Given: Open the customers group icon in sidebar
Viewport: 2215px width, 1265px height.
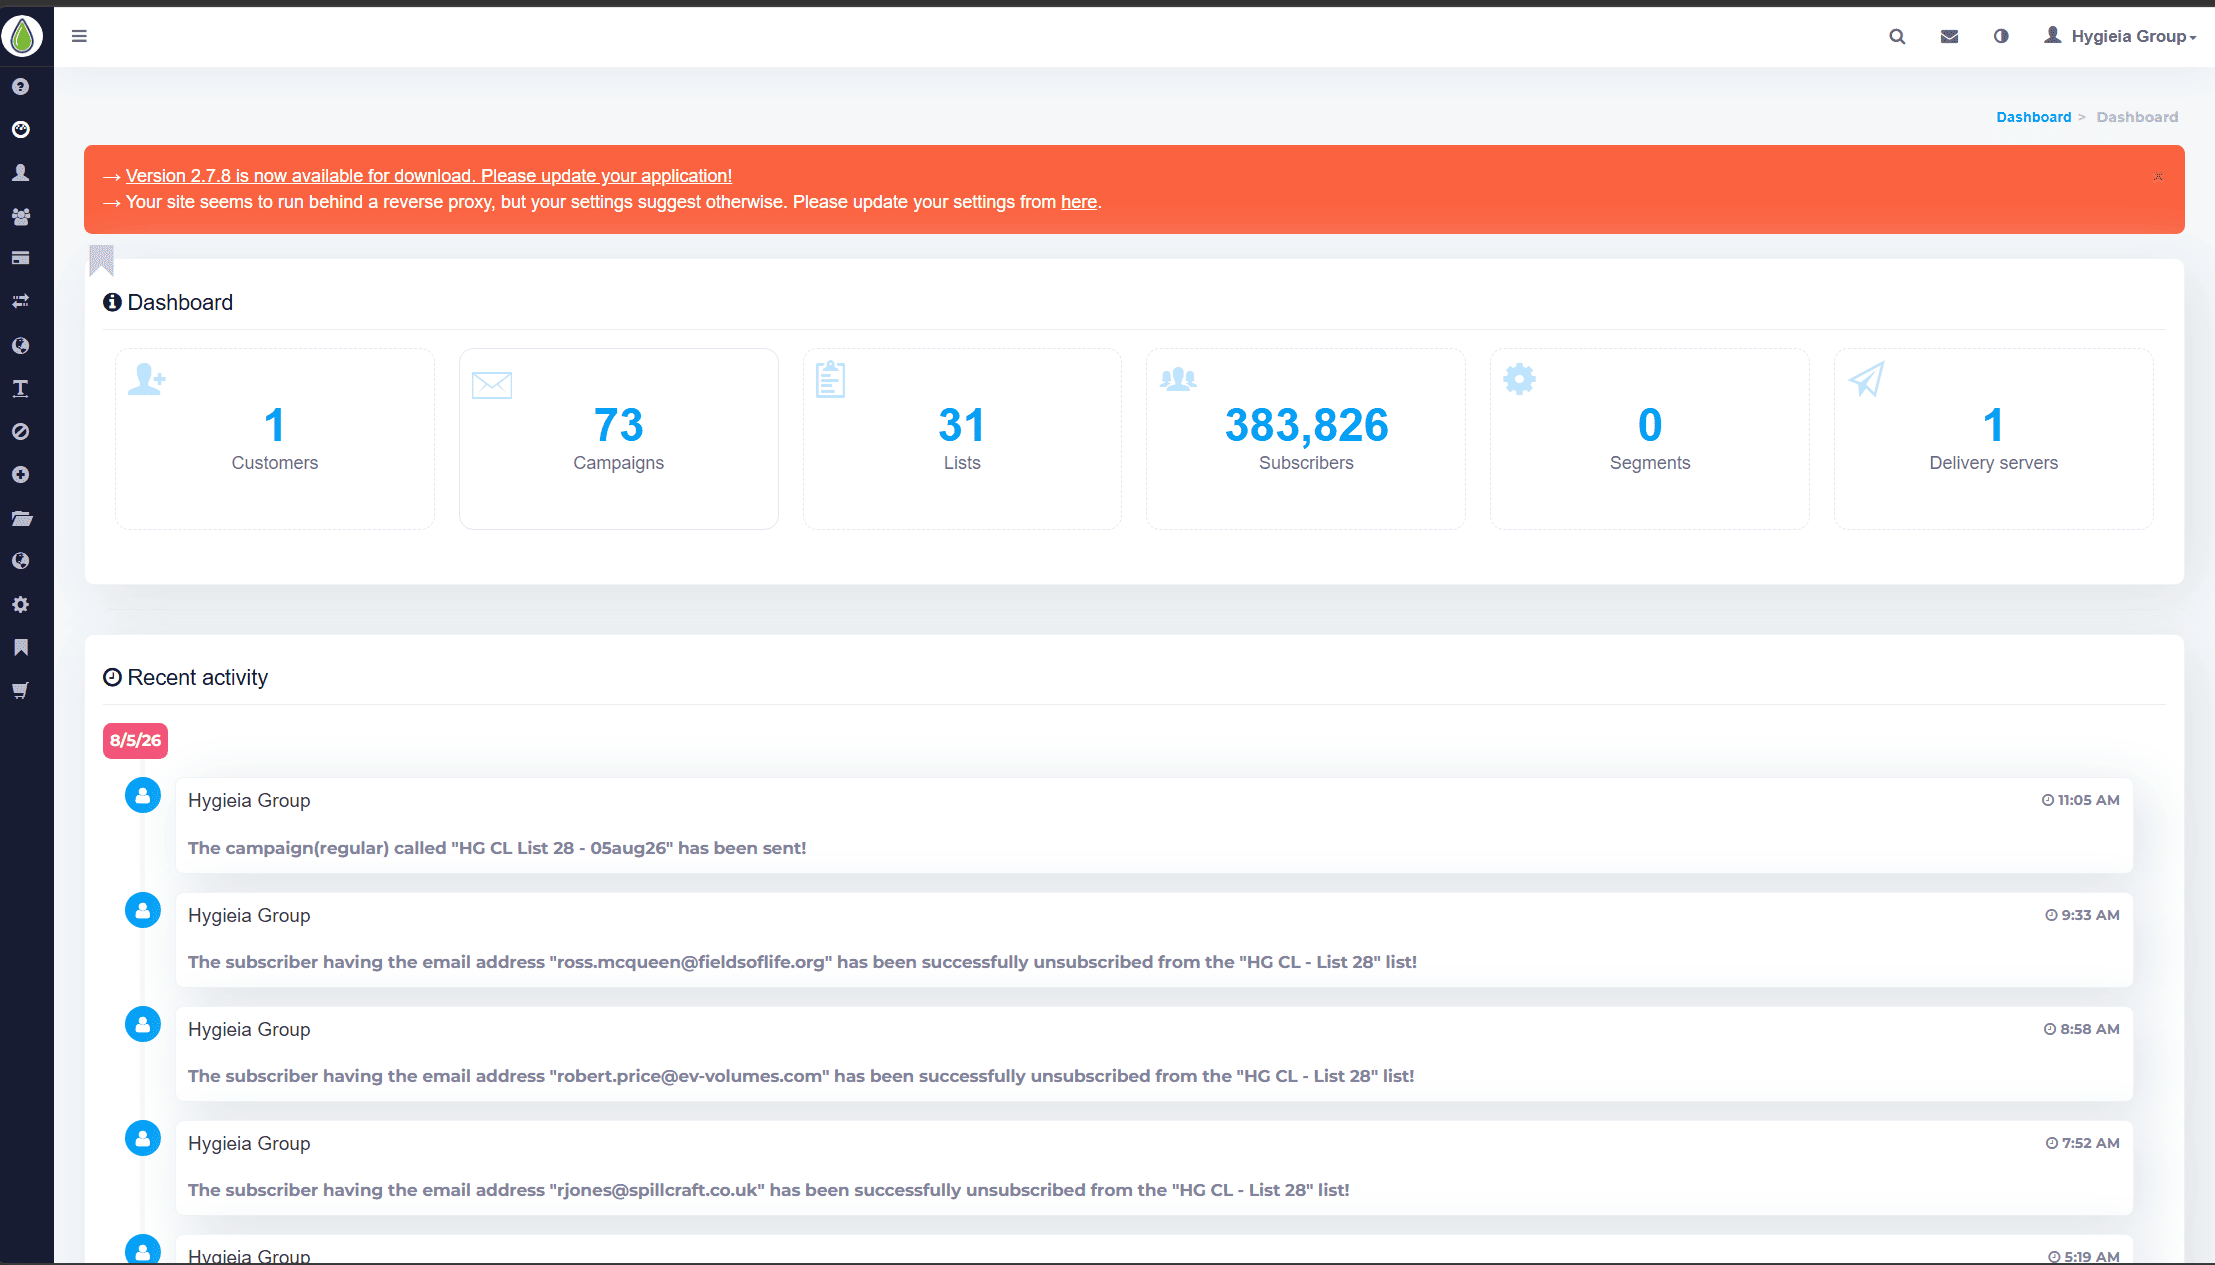Looking at the screenshot, I should coord(20,216).
